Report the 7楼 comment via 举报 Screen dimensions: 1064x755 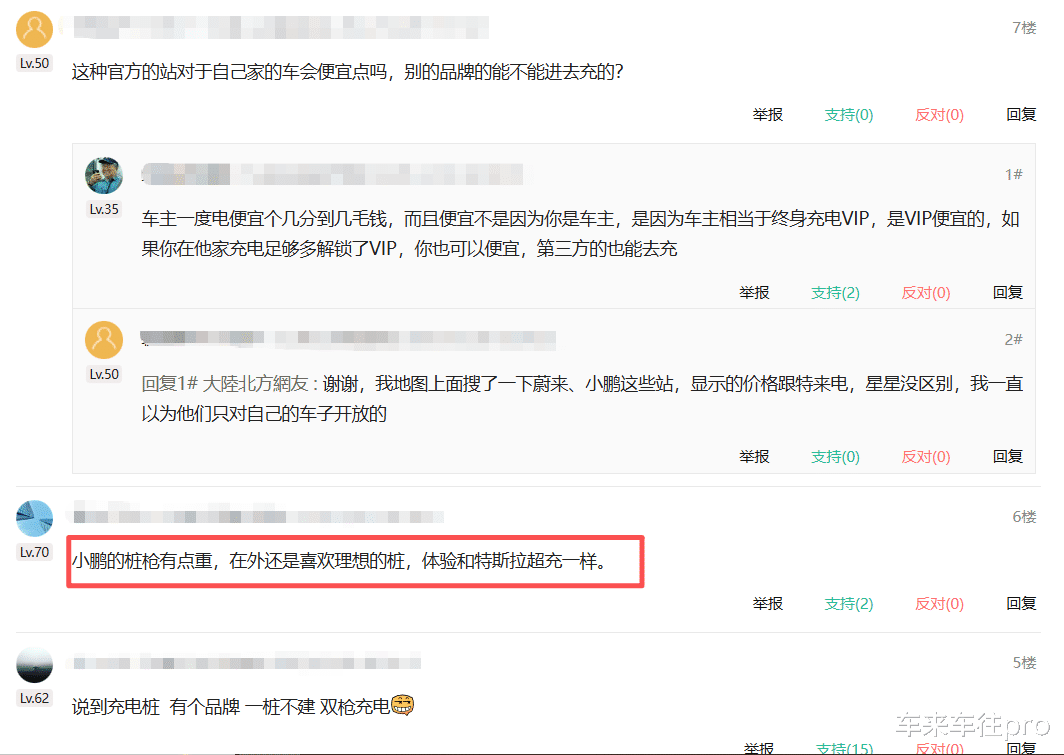767,115
